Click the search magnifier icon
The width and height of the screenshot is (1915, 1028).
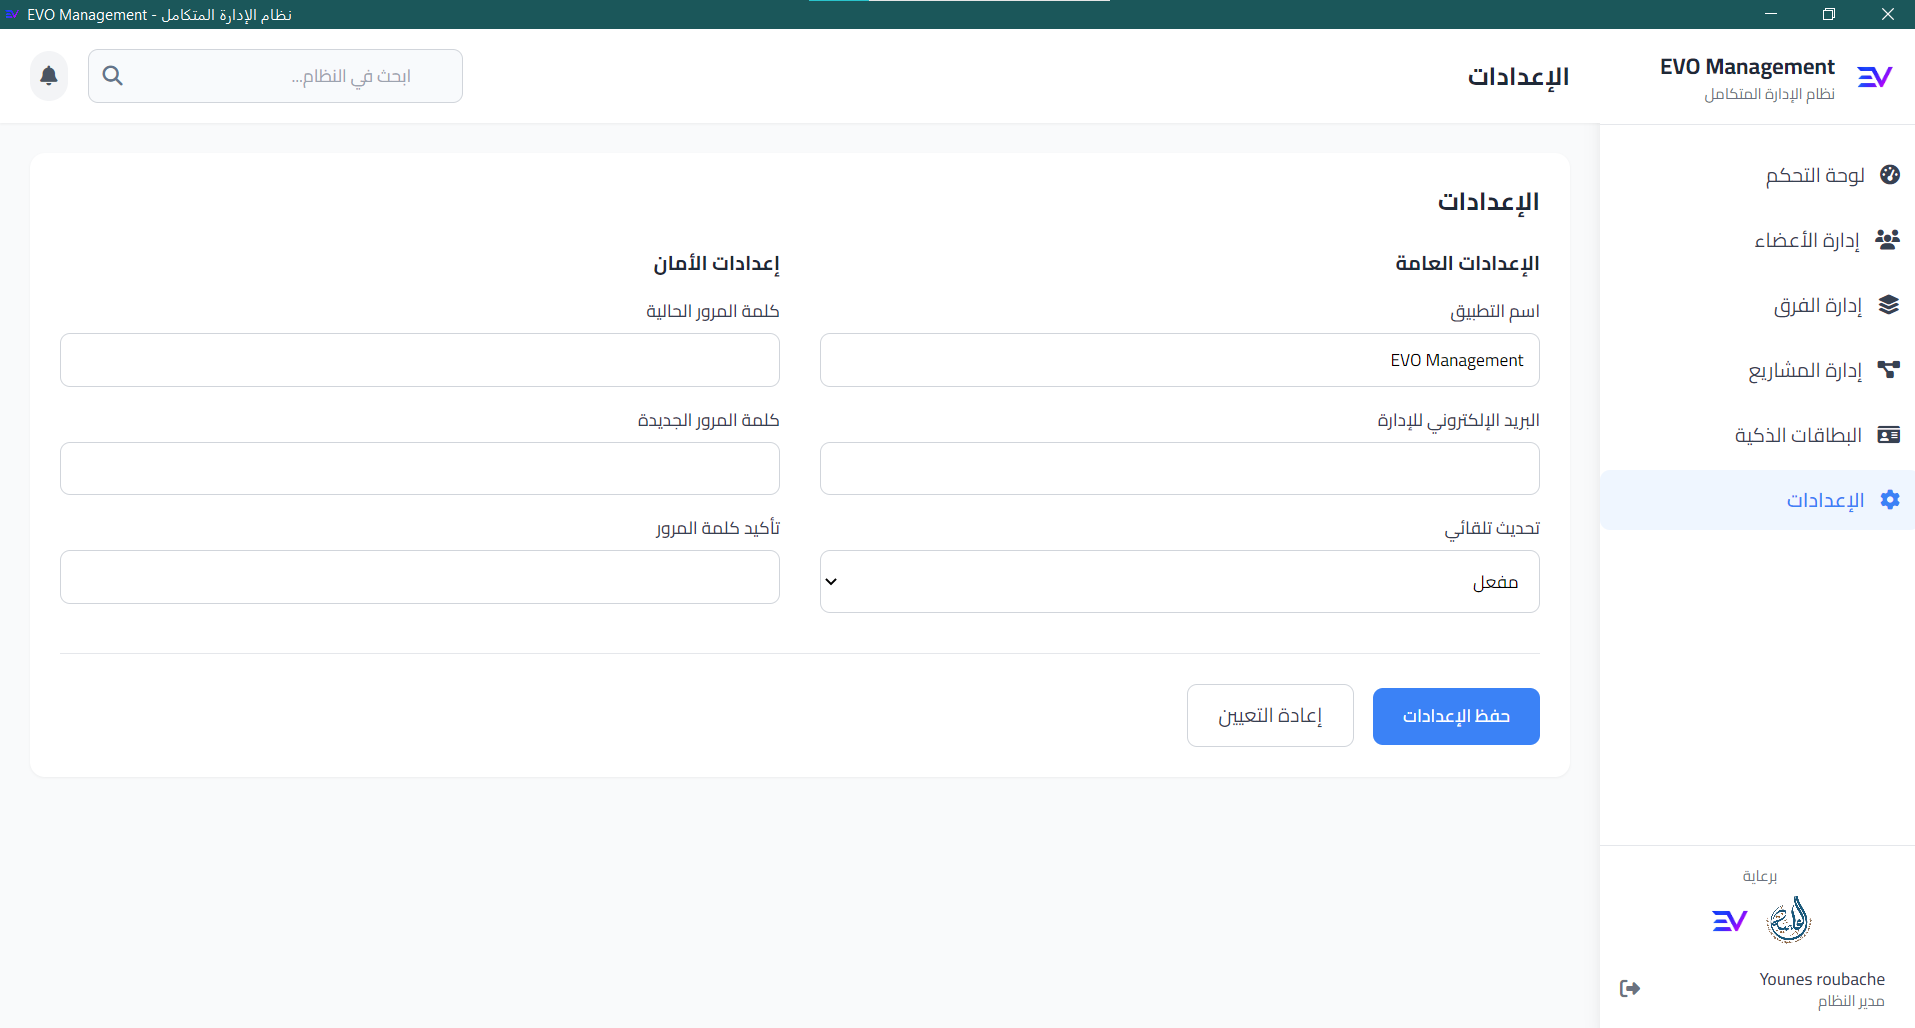tap(112, 75)
